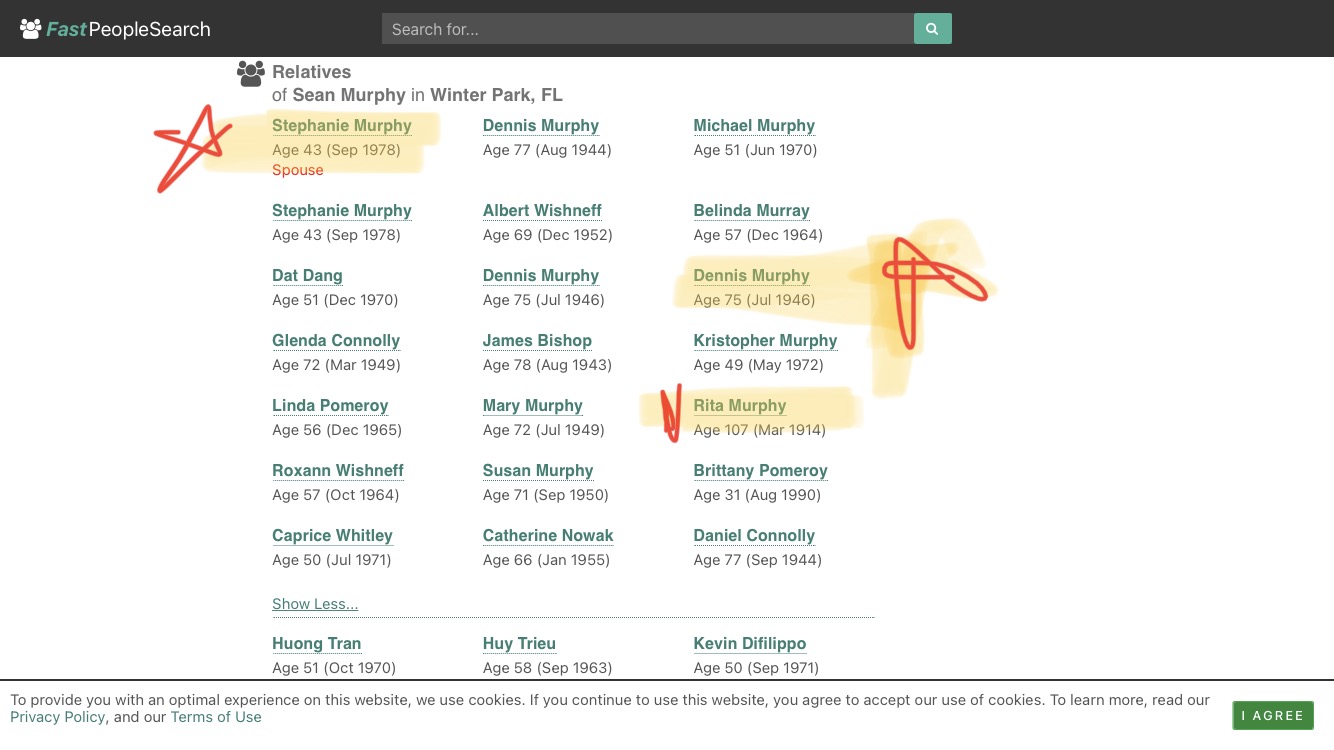Open Mary Murphy profile
This screenshot has height=750, width=1334.
(x=533, y=405)
